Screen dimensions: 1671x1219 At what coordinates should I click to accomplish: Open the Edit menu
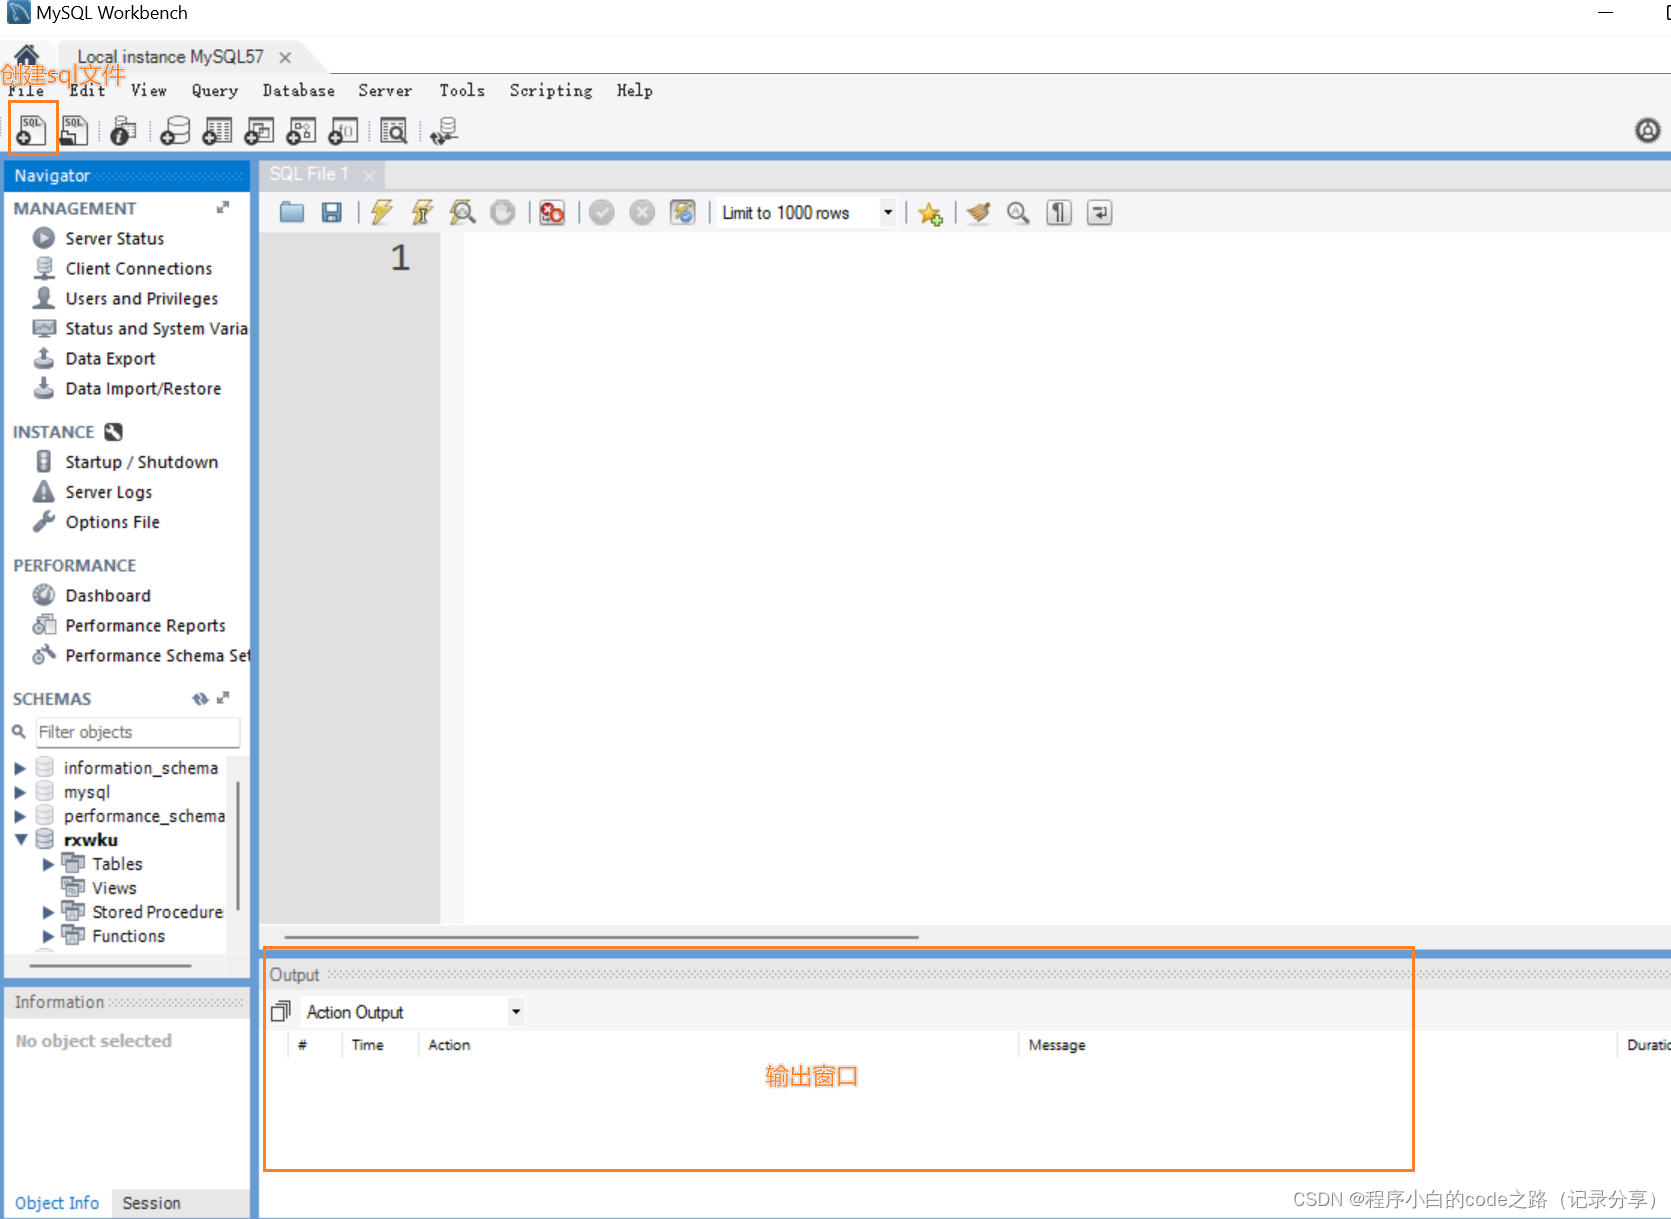87,90
